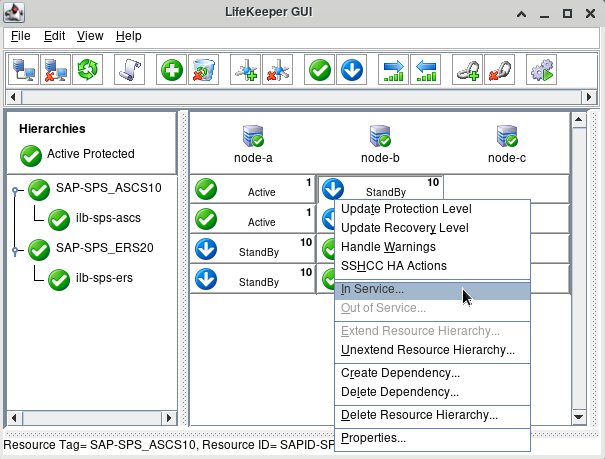This screenshot has height=459, width=605.
Task: Click the Delete Dependency chain toolbar icon
Action: [499, 70]
